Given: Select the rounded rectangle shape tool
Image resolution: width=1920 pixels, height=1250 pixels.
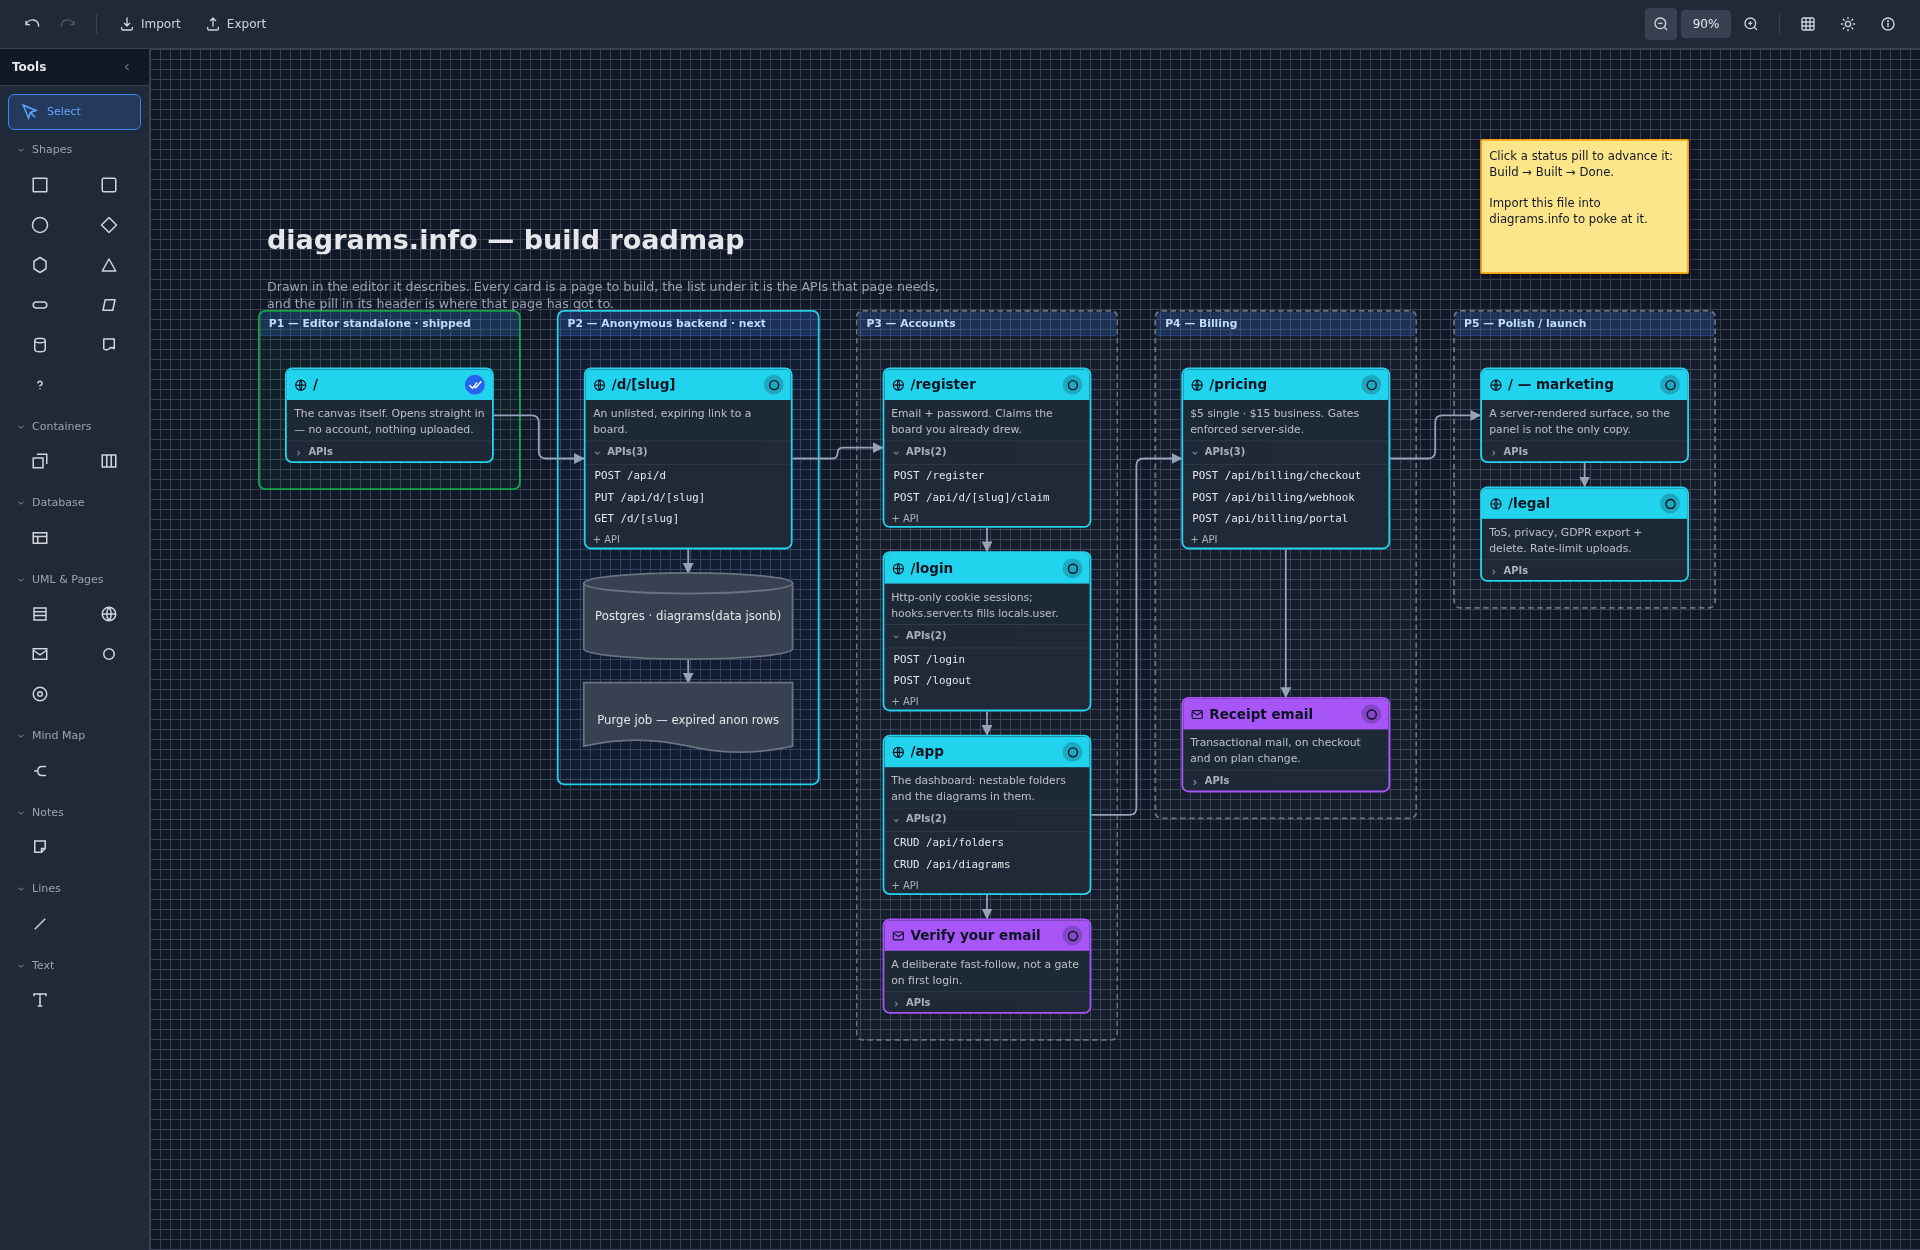Looking at the screenshot, I should (x=109, y=185).
